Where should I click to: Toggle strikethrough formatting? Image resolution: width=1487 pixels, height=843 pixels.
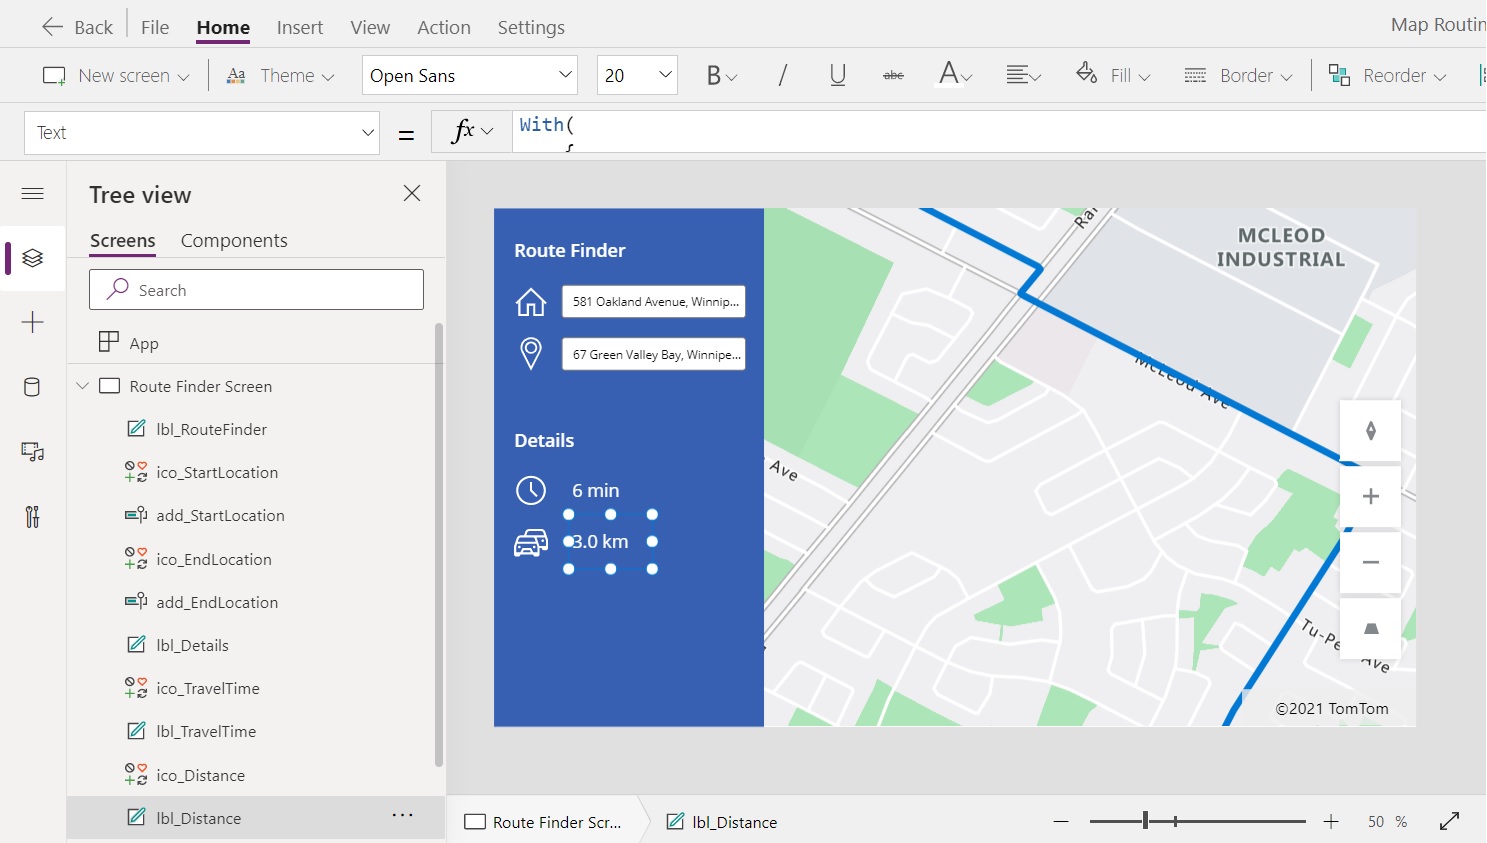(893, 75)
